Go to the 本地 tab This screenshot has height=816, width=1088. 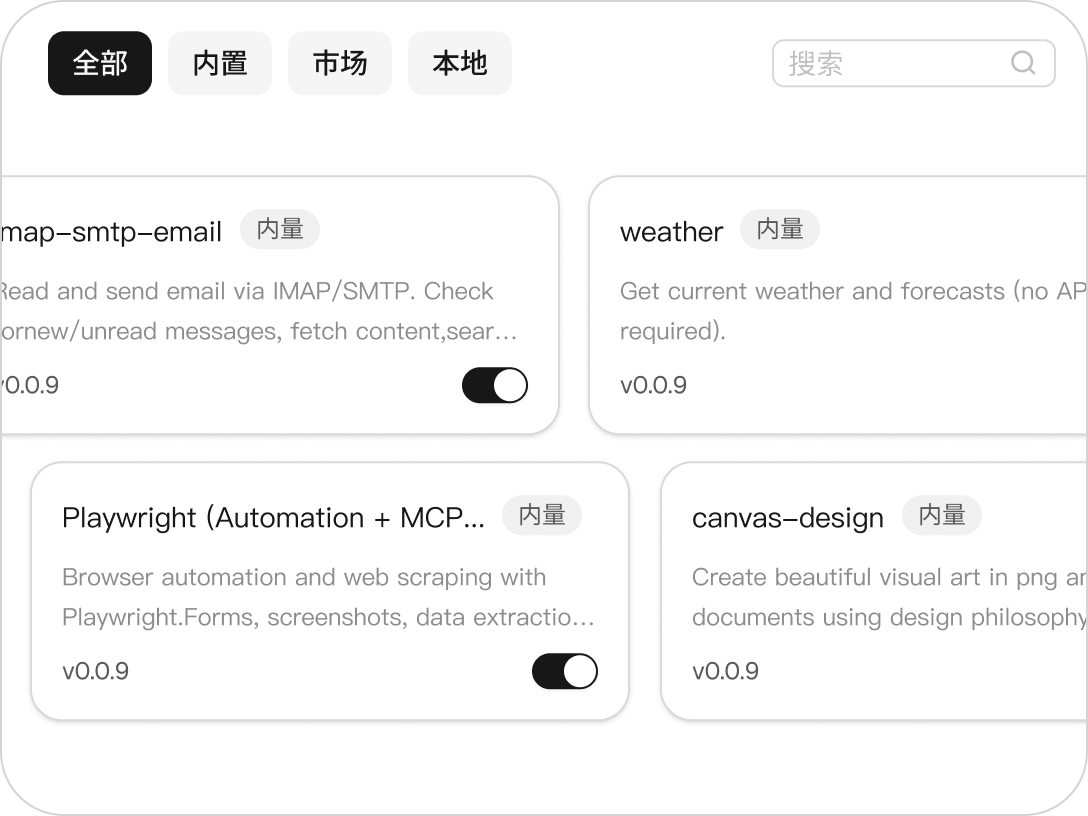click(460, 63)
